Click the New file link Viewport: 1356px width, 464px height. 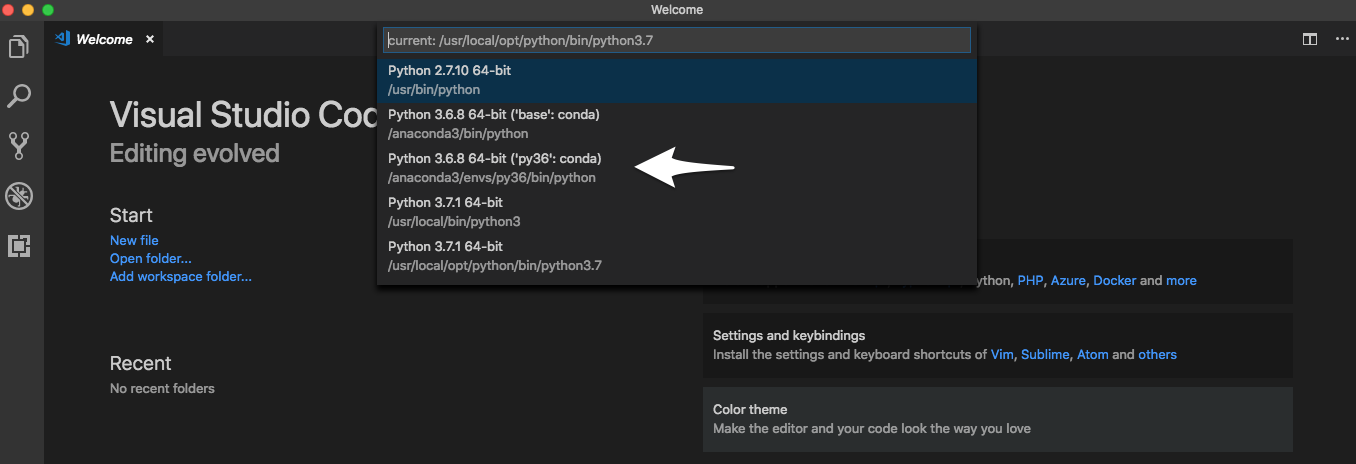click(x=134, y=240)
